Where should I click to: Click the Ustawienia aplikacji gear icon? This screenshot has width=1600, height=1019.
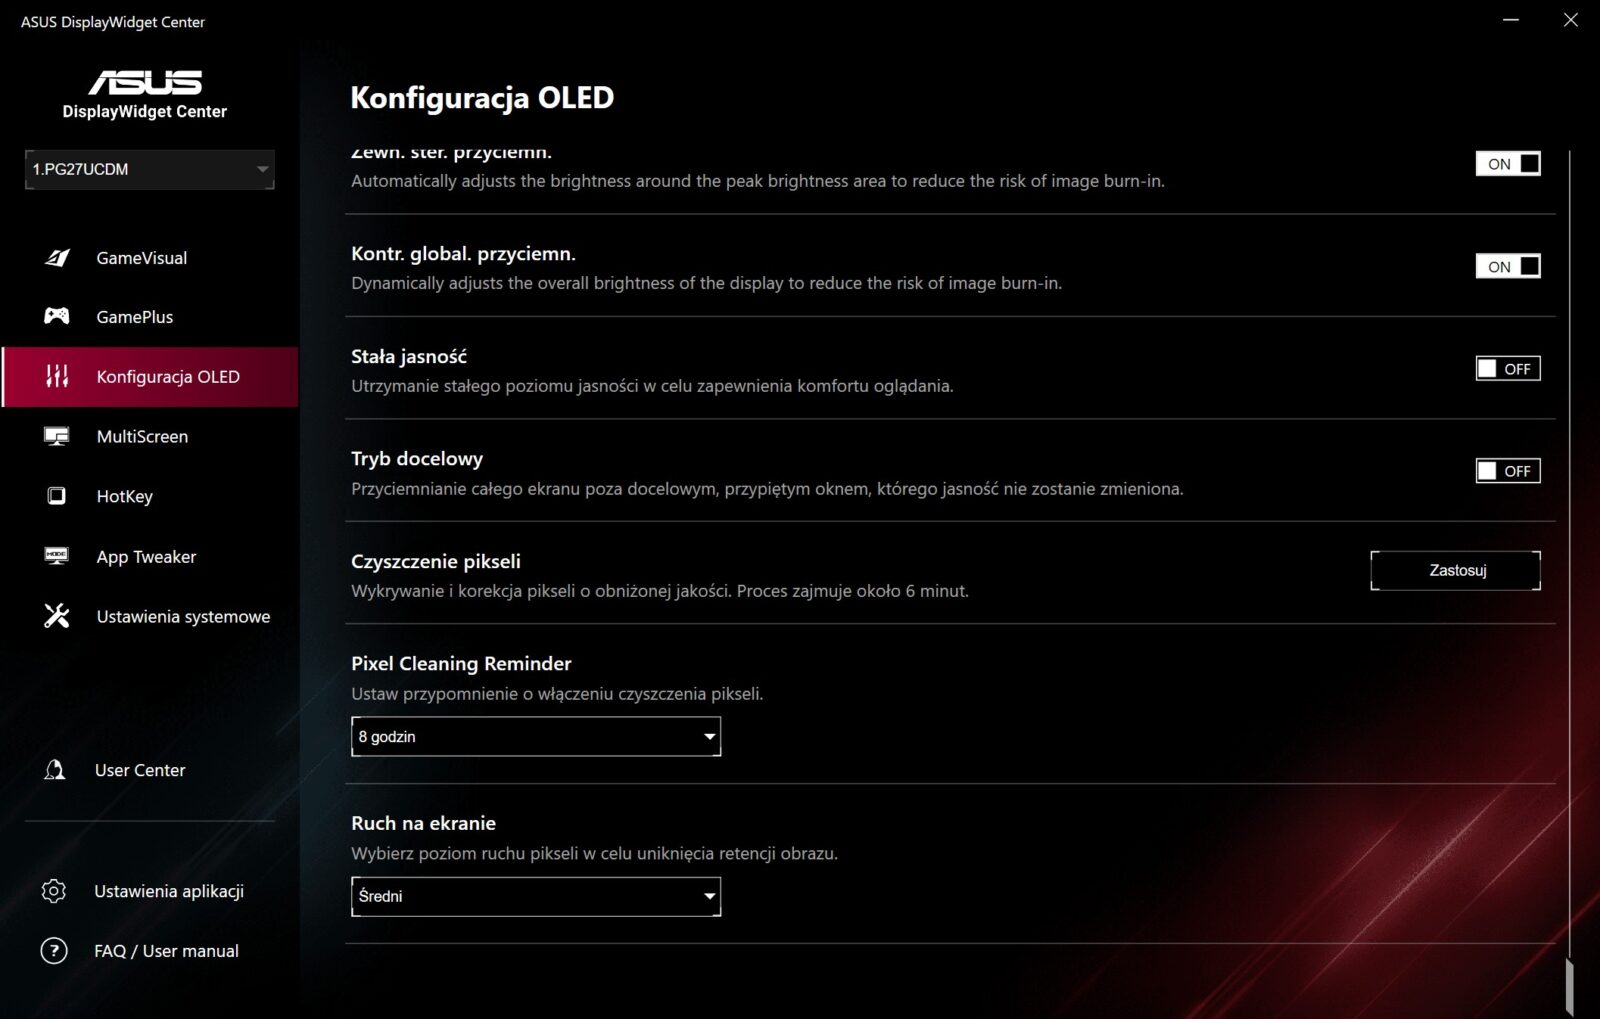pyautogui.click(x=54, y=891)
